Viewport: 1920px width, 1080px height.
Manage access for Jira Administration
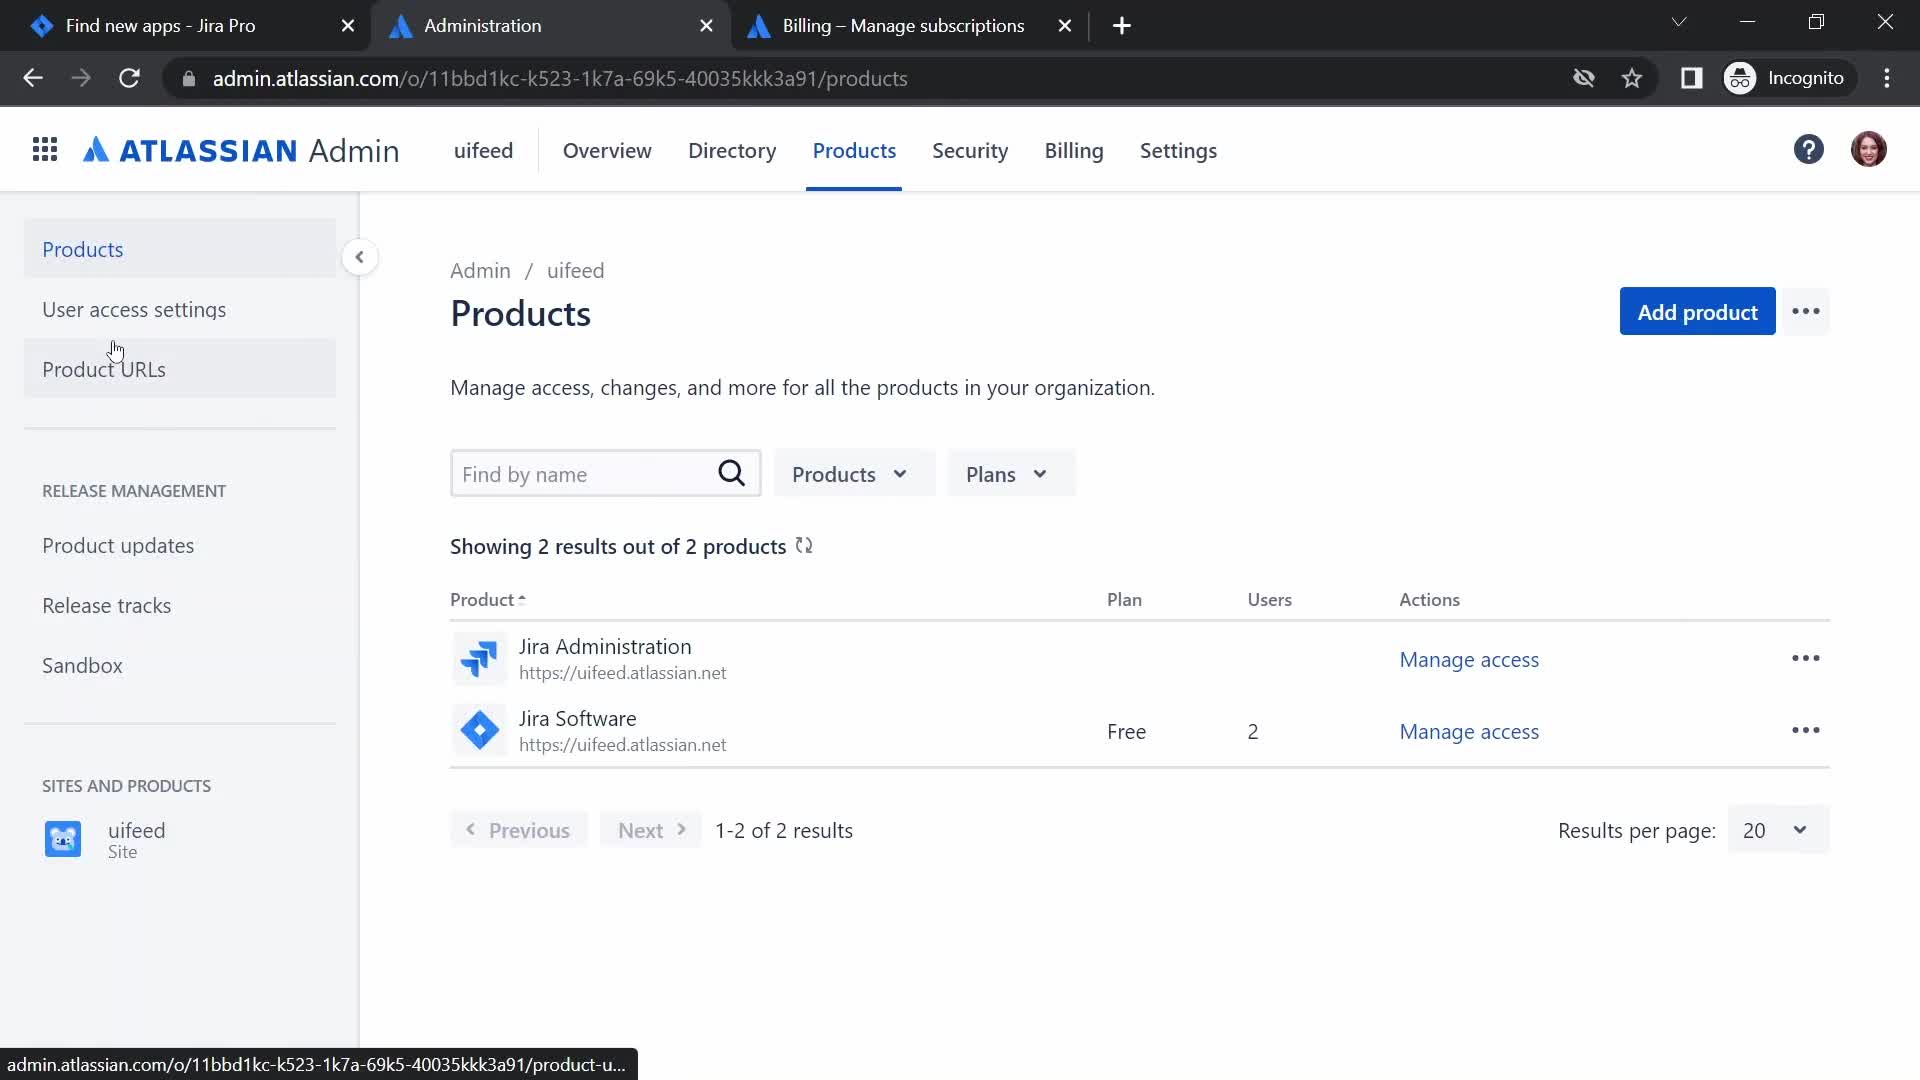click(1469, 660)
